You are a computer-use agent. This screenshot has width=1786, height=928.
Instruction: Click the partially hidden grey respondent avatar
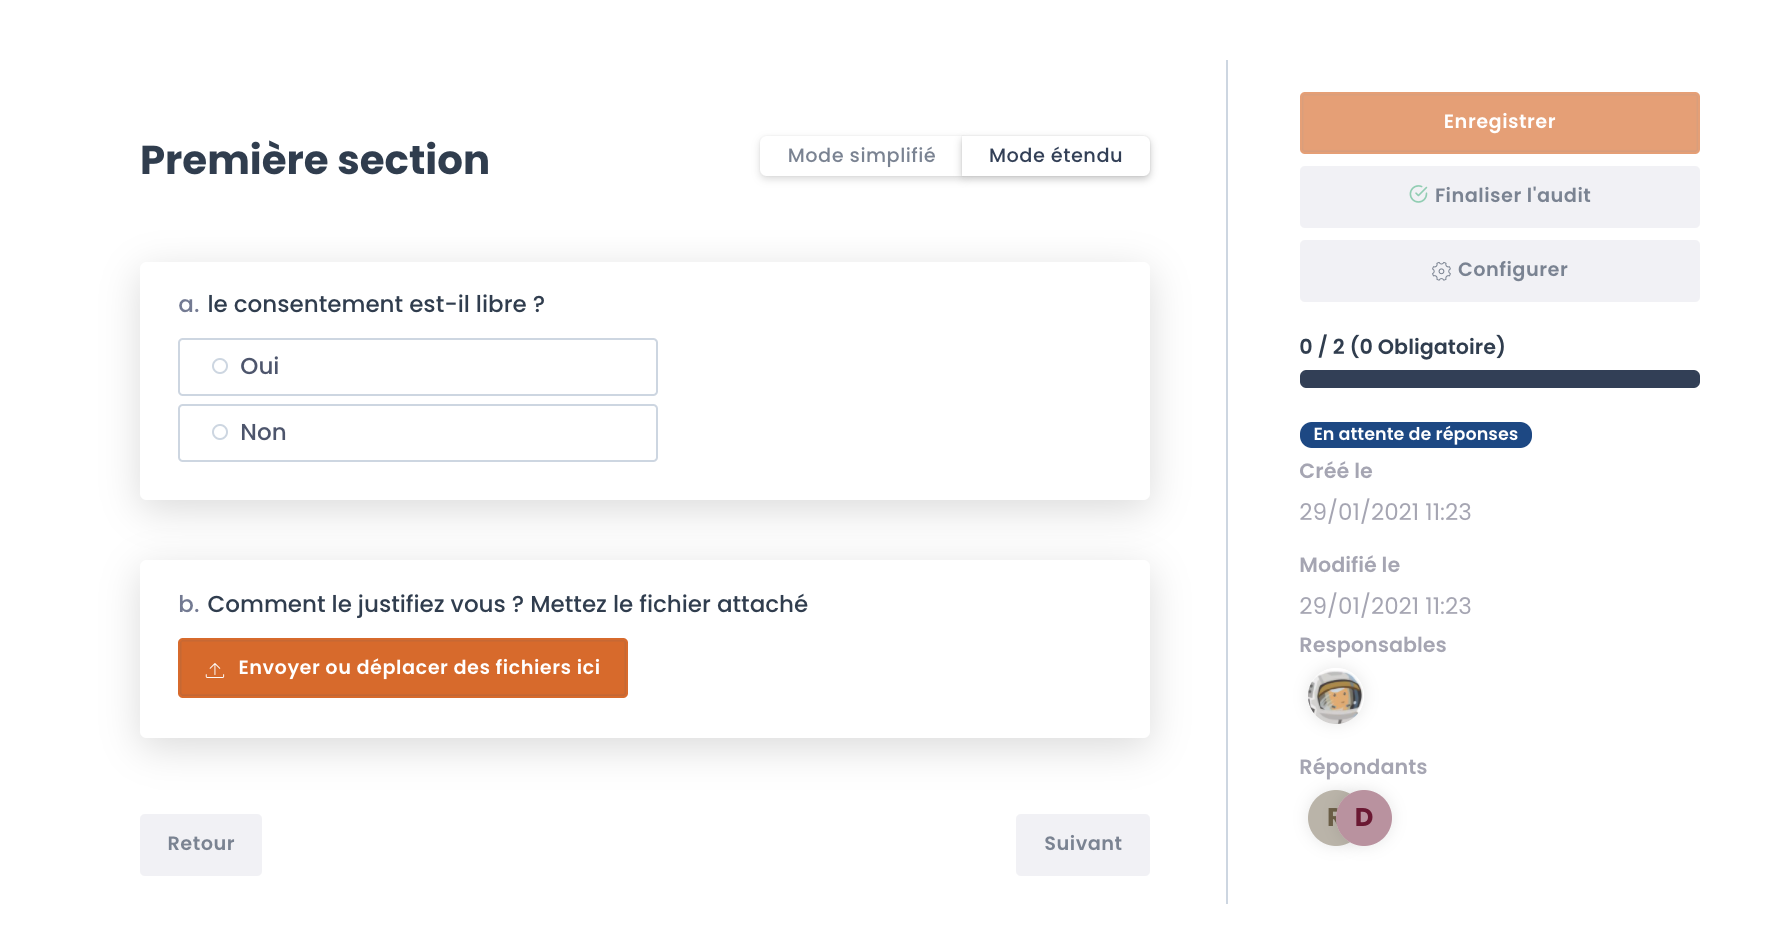1322,818
